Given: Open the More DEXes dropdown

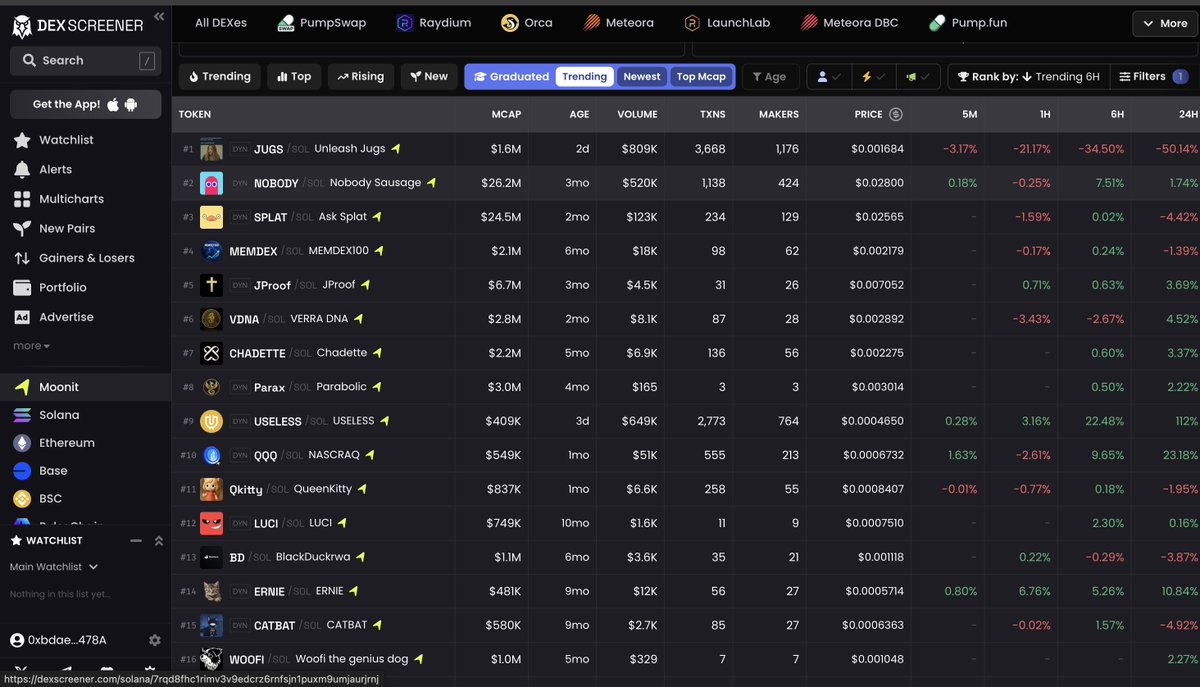Looking at the screenshot, I should tap(1165, 23).
